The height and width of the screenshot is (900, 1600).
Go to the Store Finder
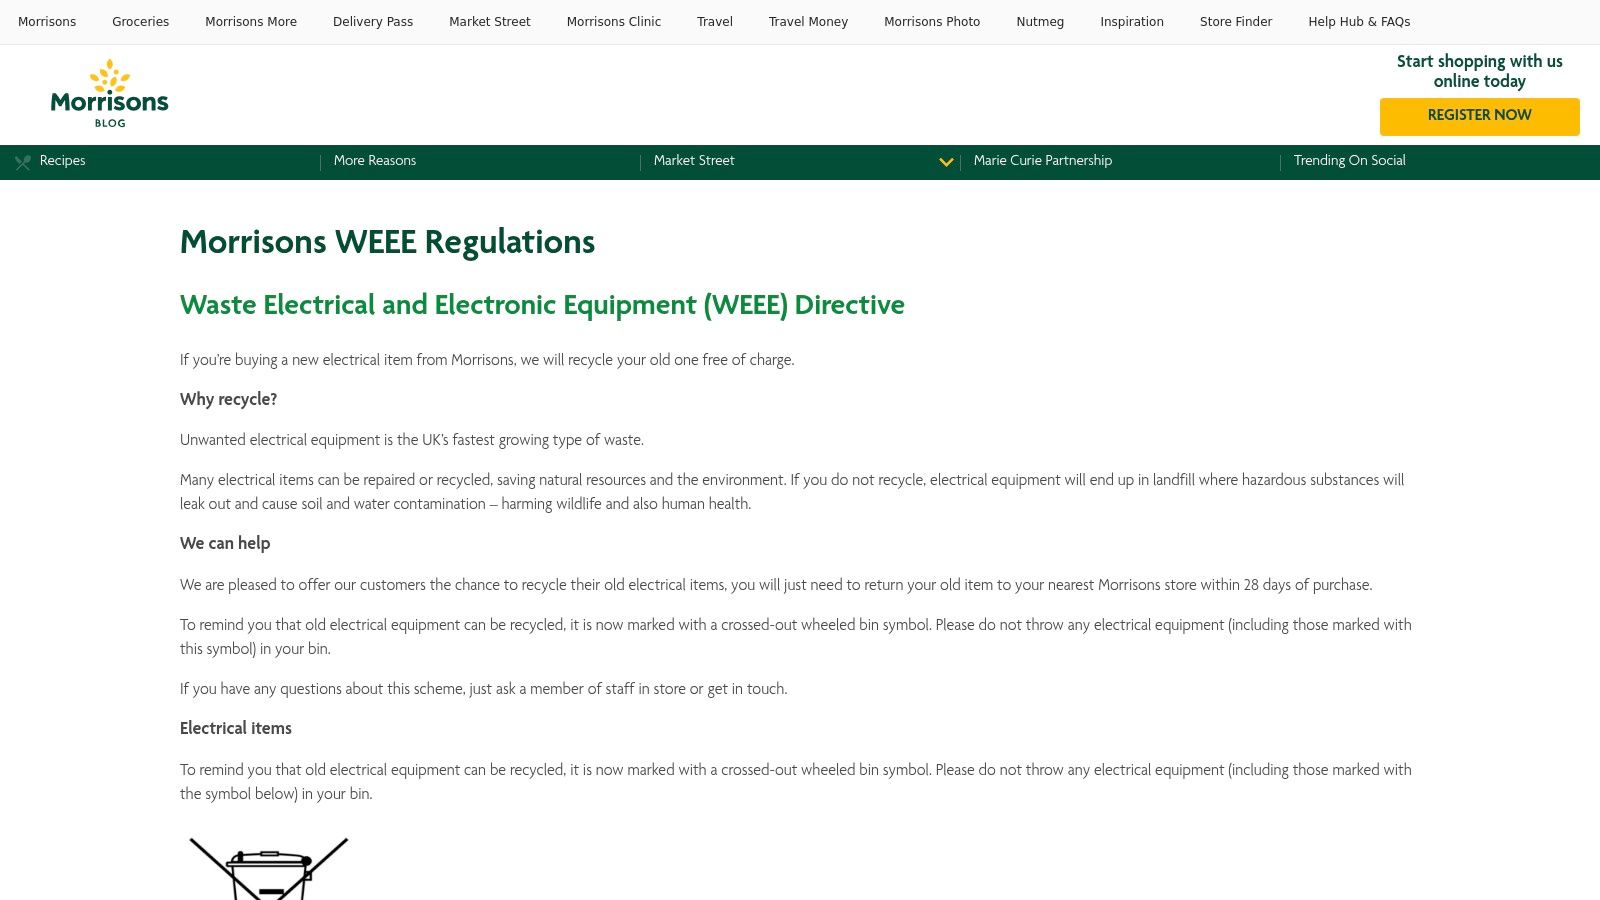tap(1236, 21)
